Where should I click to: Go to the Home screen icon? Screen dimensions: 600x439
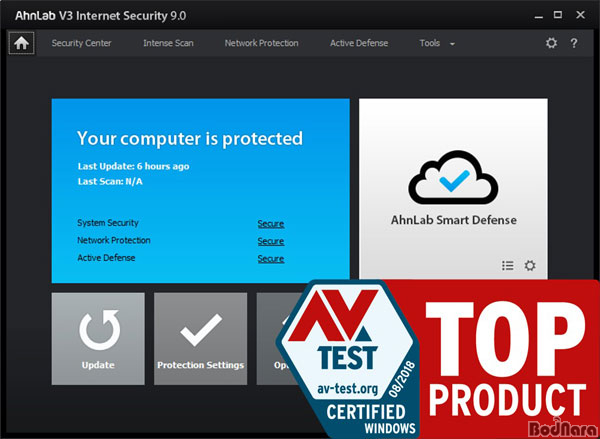(21, 43)
